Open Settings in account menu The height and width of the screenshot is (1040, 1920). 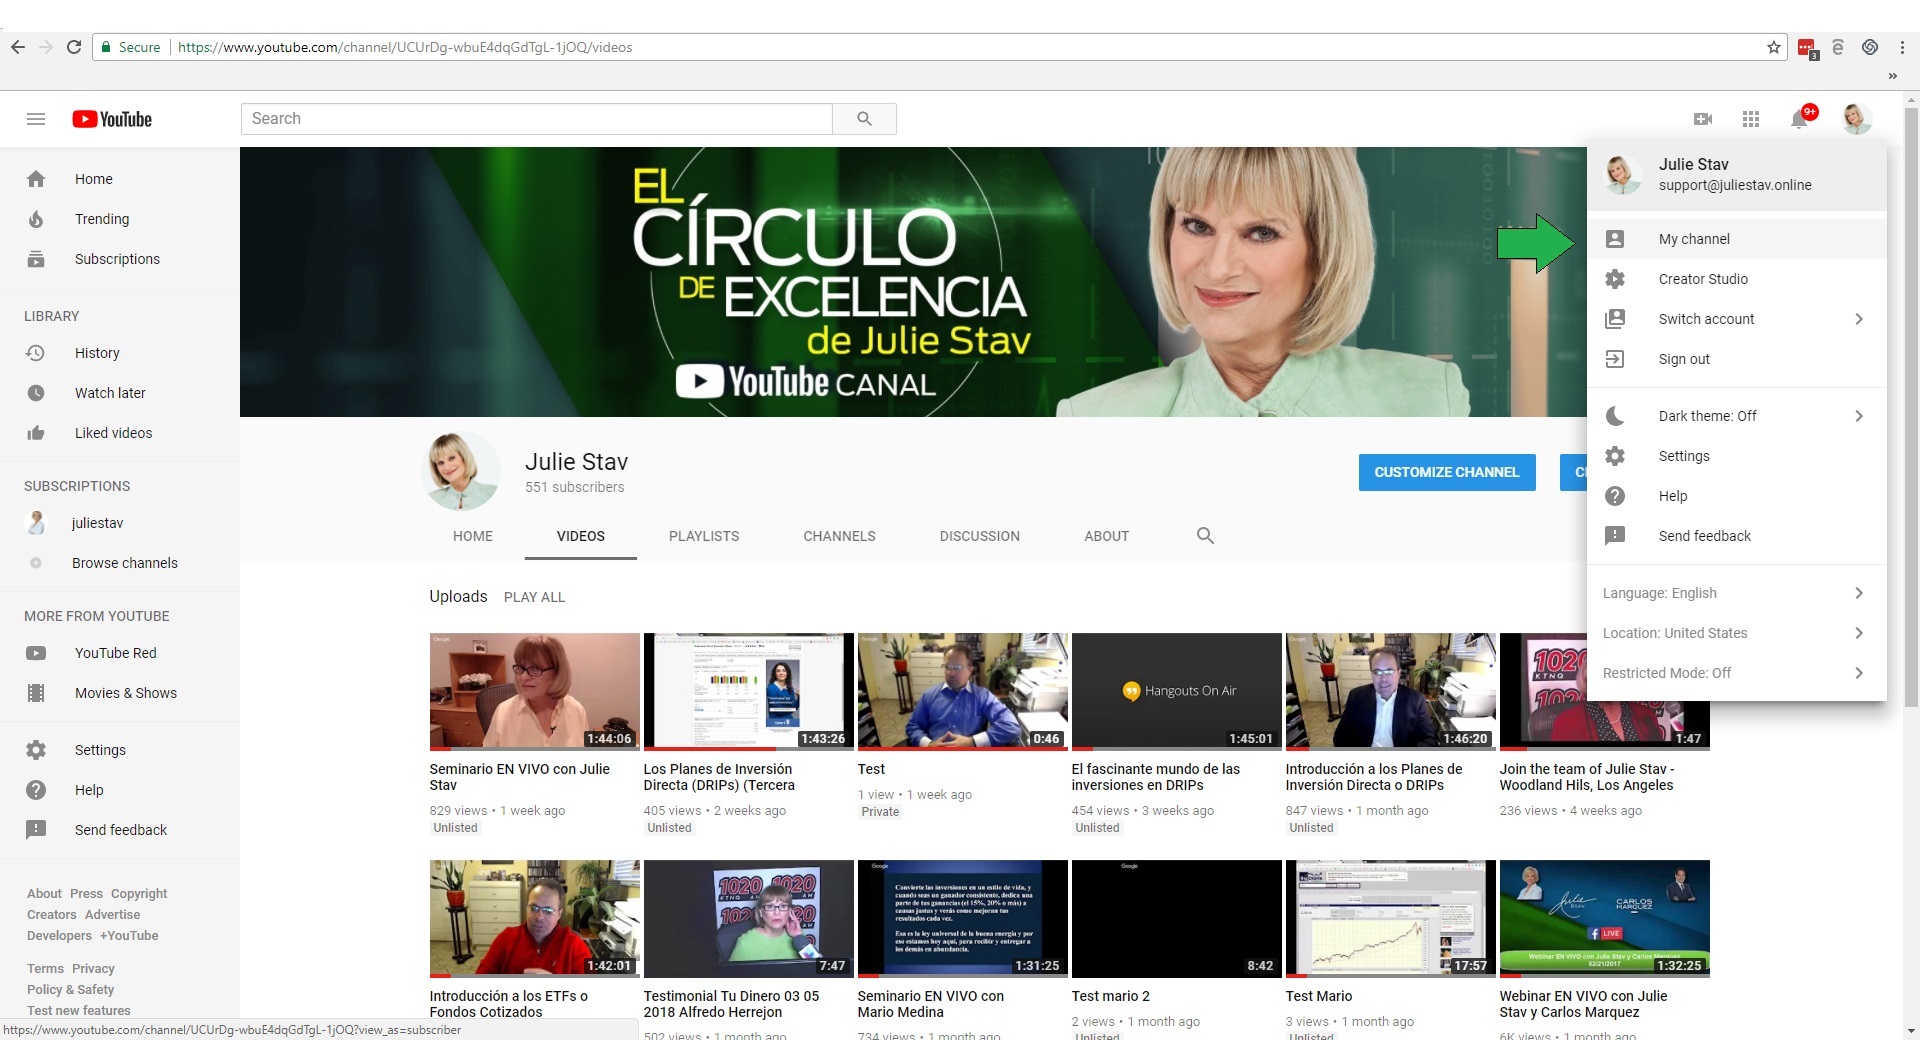coord(1737,456)
